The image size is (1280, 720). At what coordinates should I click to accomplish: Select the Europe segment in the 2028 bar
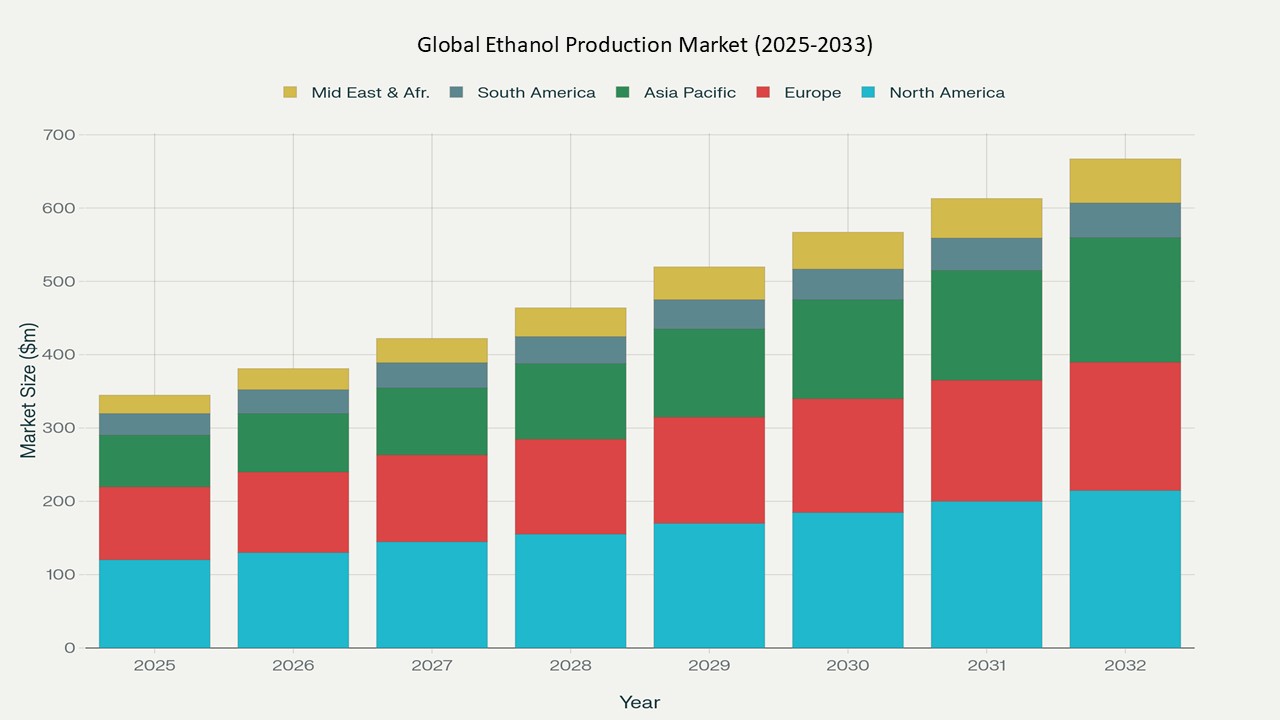click(x=570, y=486)
